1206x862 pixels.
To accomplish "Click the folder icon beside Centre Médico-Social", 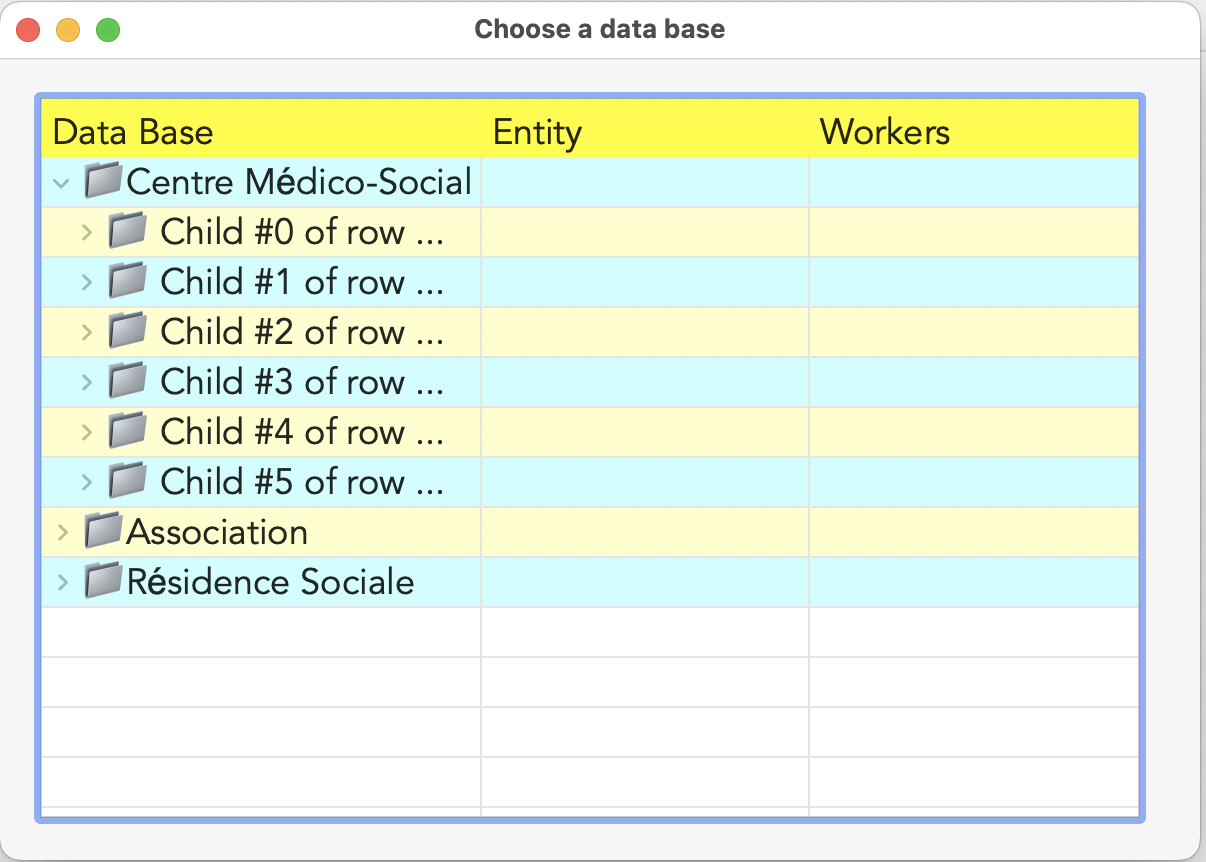I will coord(103,181).
